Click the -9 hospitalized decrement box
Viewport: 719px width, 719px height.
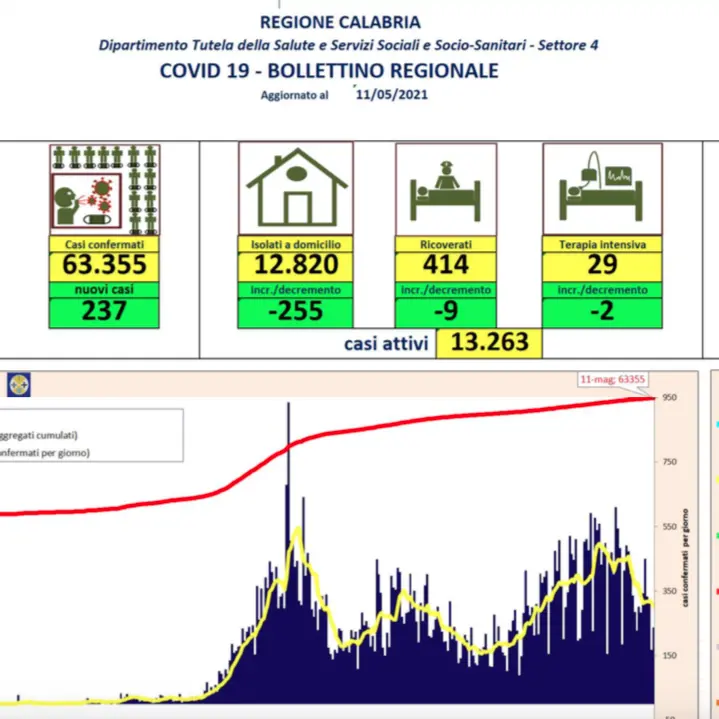(444, 311)
